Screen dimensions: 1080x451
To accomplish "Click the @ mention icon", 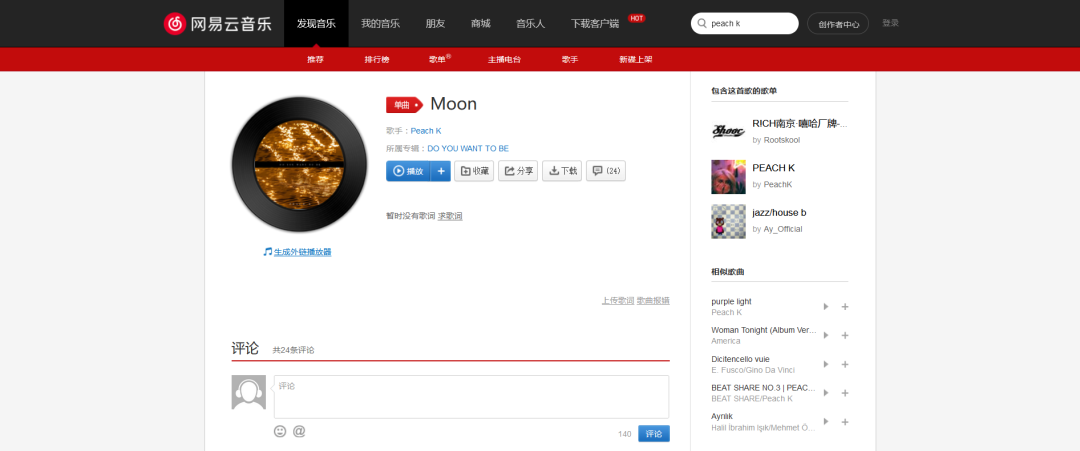I will [x=299, y=431].
